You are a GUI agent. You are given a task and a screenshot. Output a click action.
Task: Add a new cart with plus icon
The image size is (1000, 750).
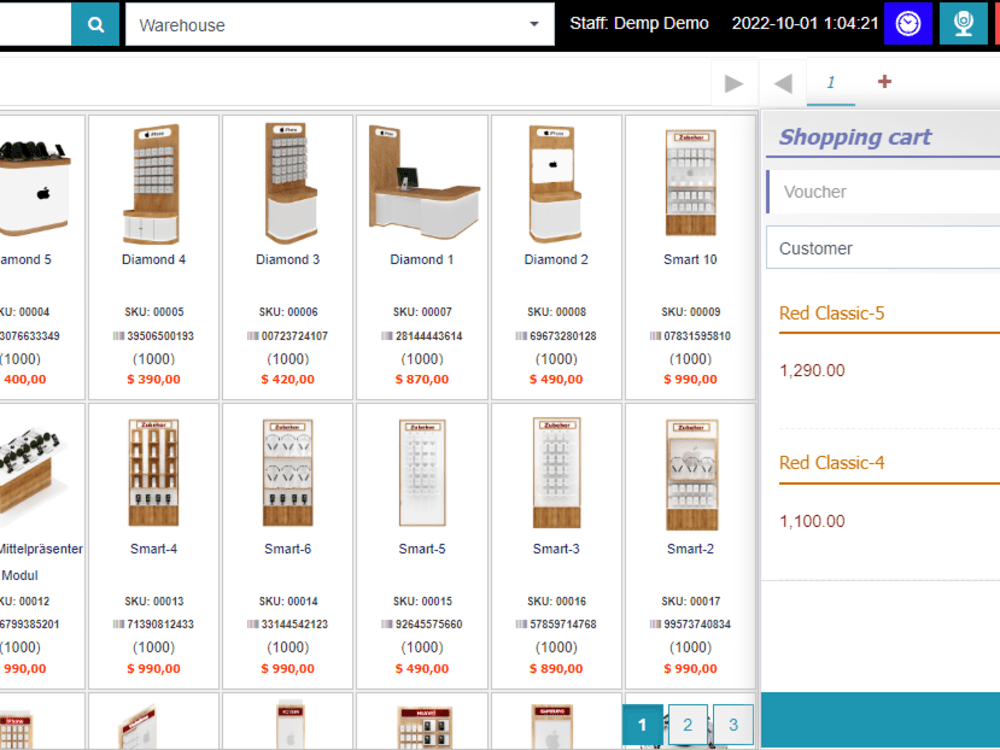click(884, 82)
